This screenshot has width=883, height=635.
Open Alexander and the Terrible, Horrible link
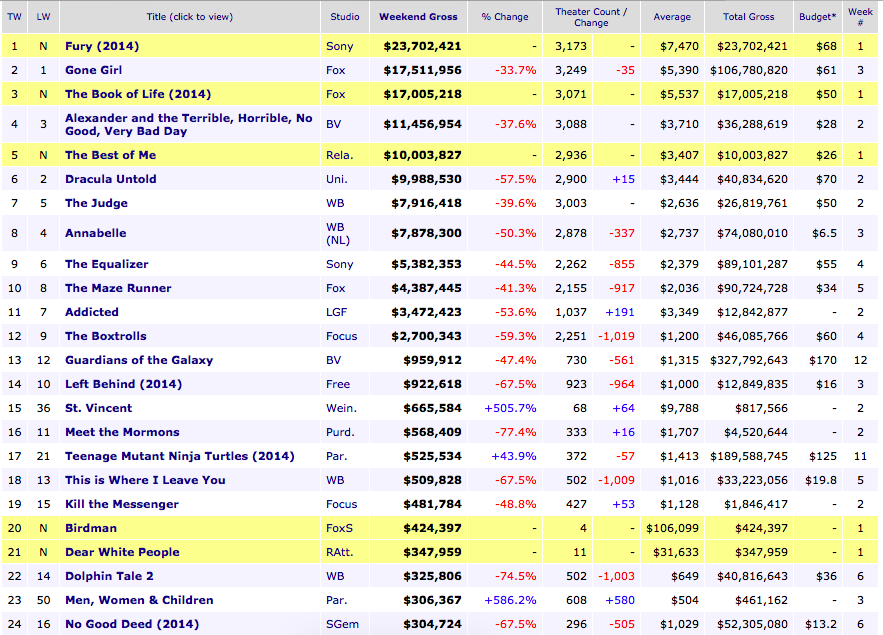pyautogui.click(x=189, y=124)
